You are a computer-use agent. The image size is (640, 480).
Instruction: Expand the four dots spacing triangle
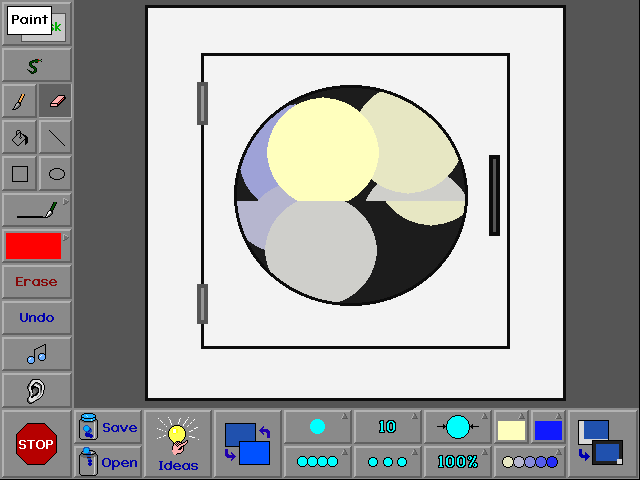[345, 452]
